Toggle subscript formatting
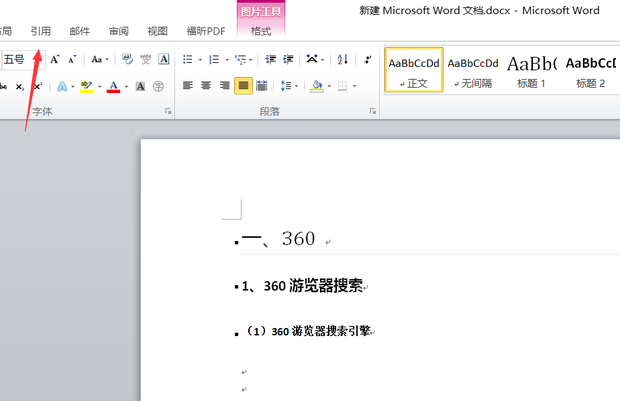This screenshot has height=401, width=620. click(19, 86)
